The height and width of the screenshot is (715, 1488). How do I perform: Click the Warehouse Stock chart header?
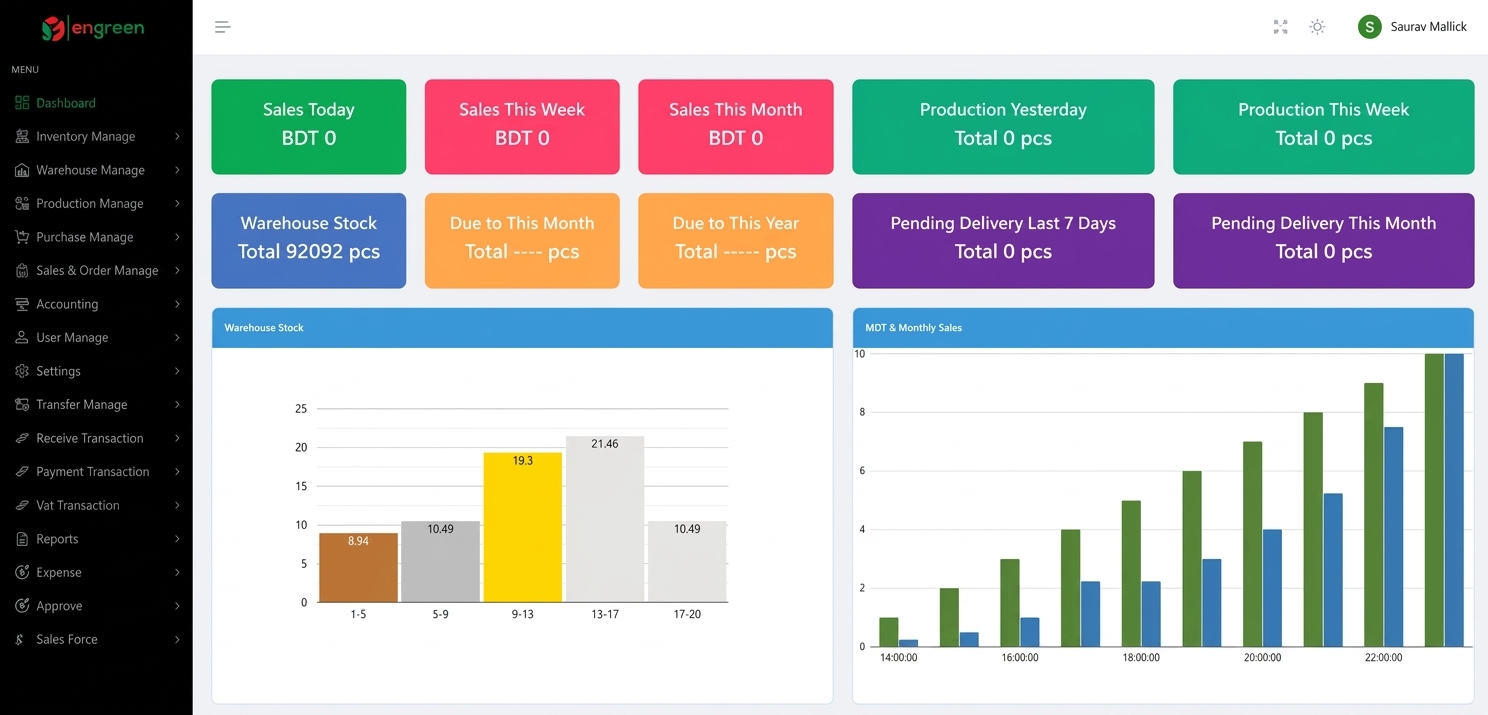click(x=522, y=328)
